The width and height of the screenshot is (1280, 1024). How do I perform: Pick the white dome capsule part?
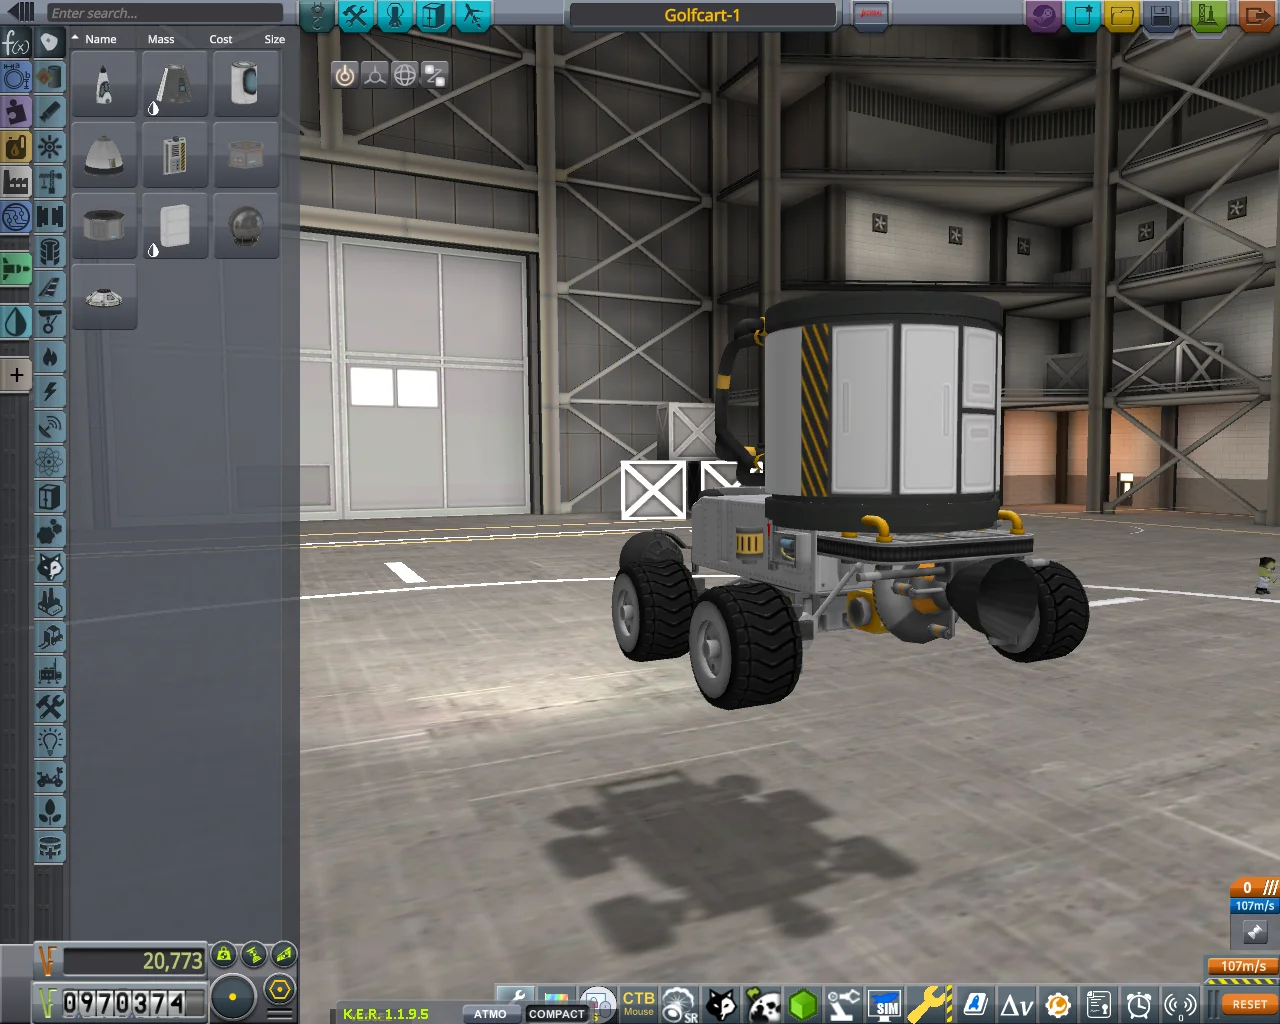pyautogui.click(x=104, y=155)
